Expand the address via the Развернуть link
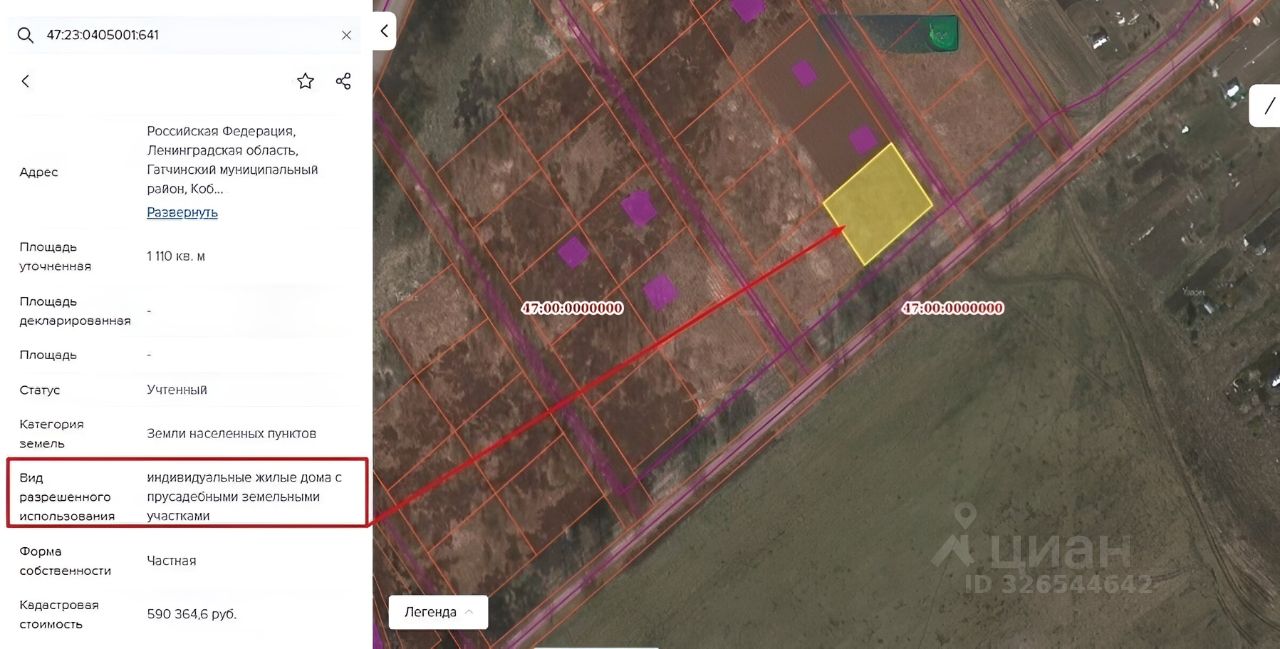 click(x=182, y=212)
